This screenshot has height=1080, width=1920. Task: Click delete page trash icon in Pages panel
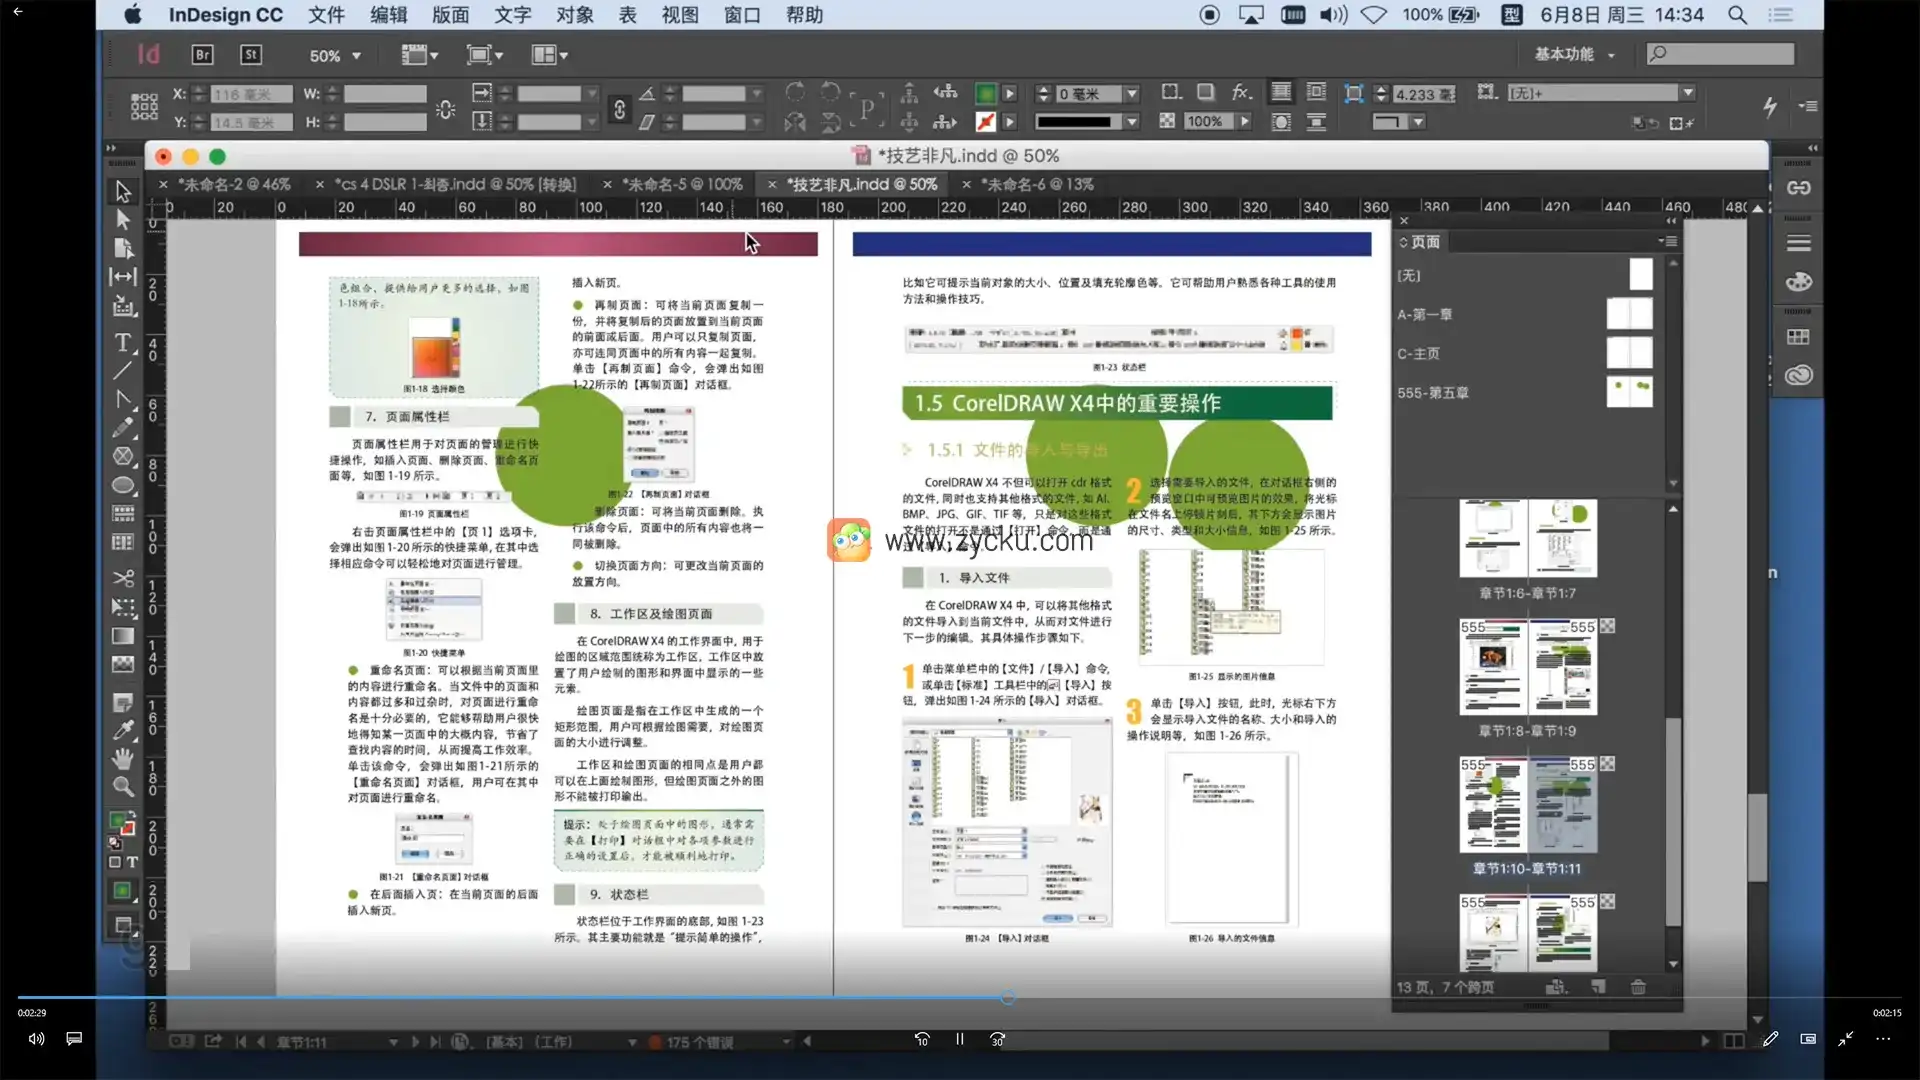(x=1638, y=987)
